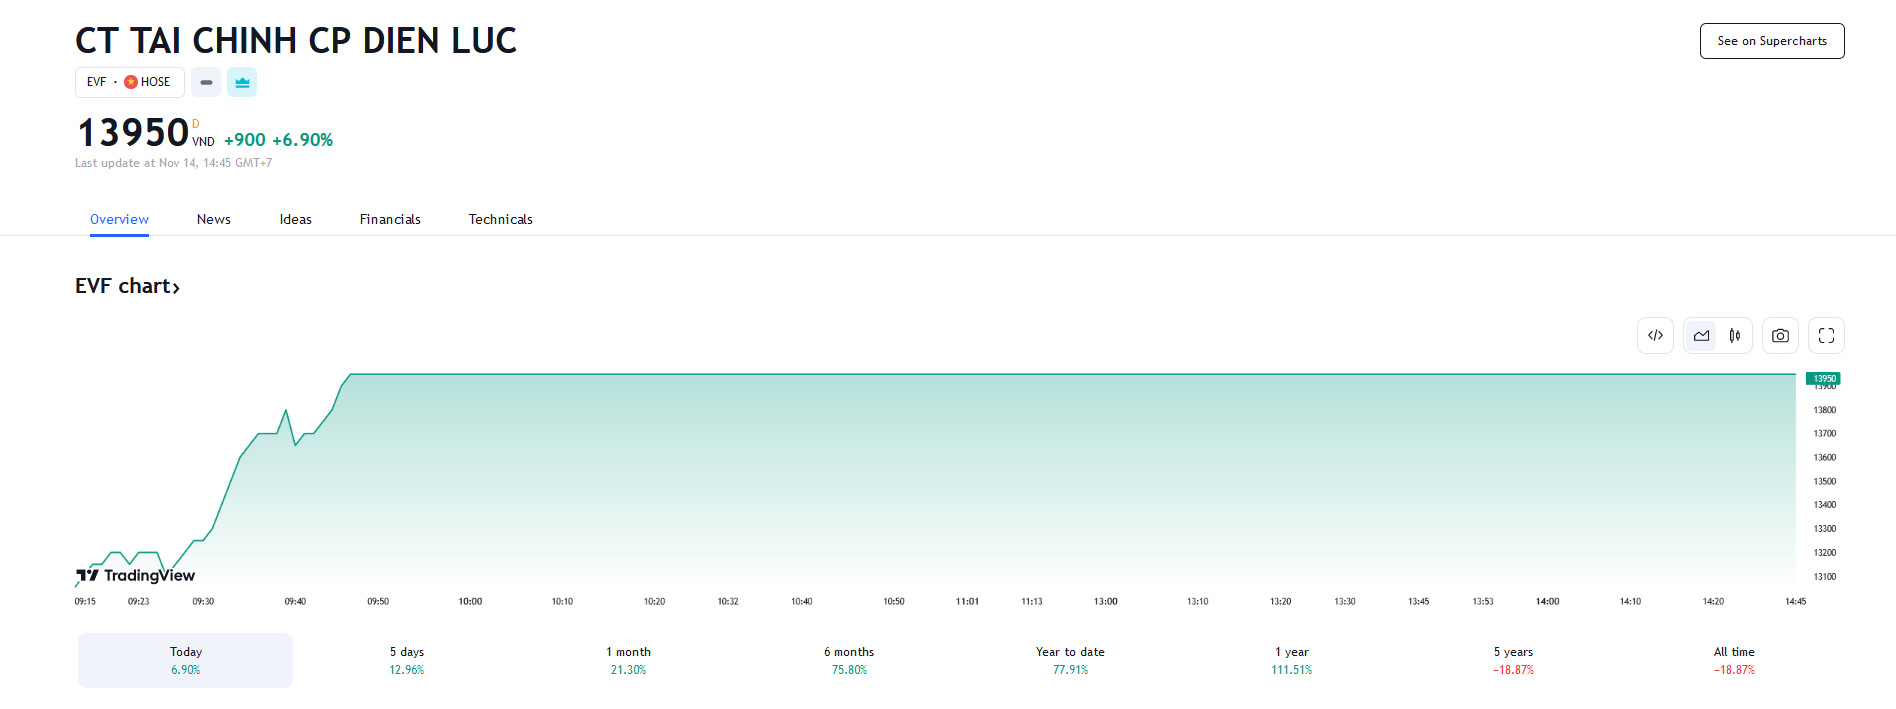This screenshot has width=1896, height=709.
Task: Open the Financials tab
Action: 390,219
